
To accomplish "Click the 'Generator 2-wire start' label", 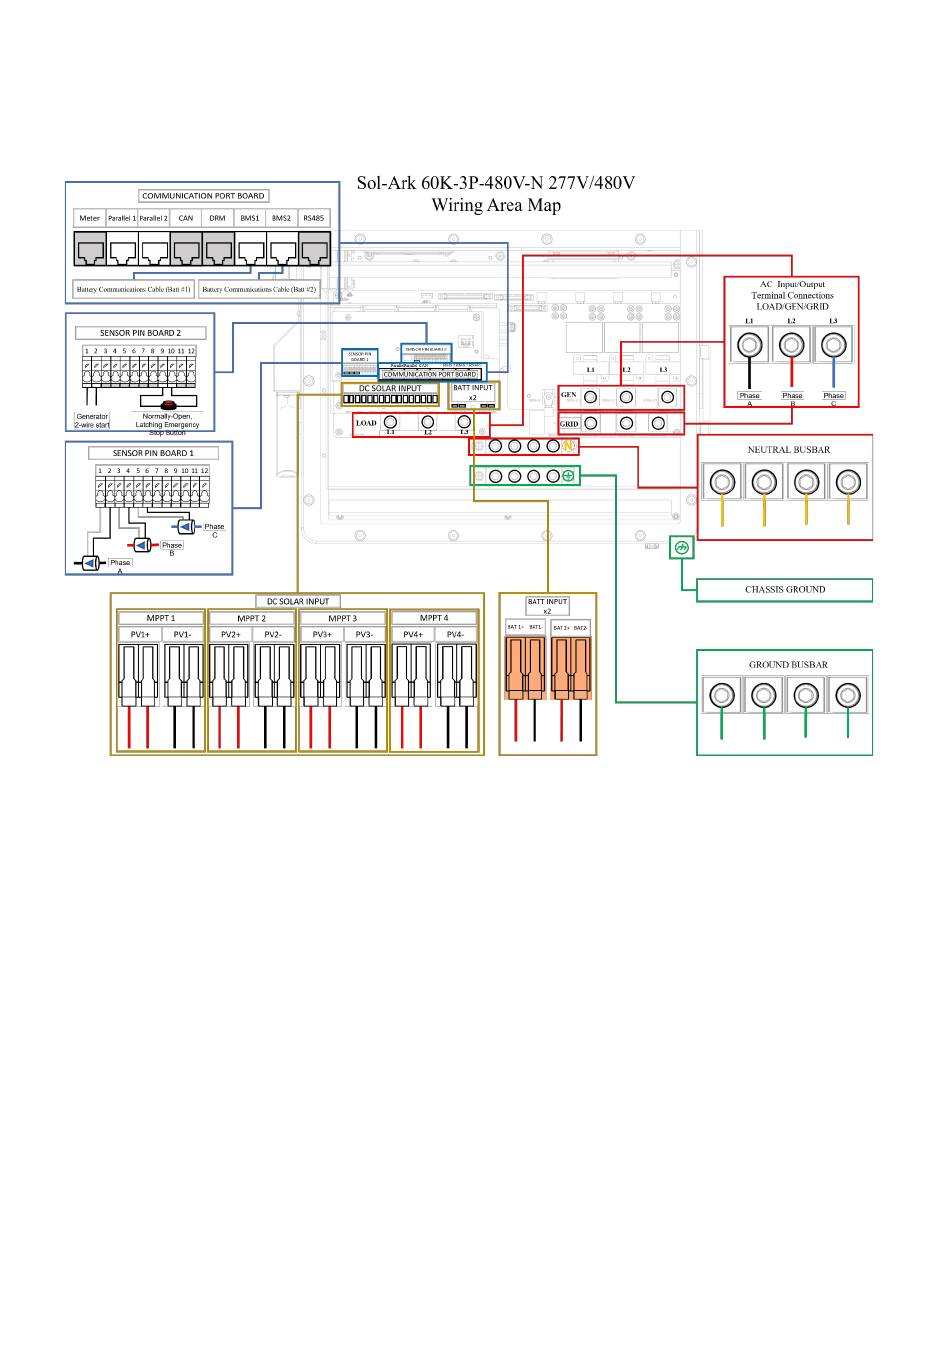I will coord(92,421).
